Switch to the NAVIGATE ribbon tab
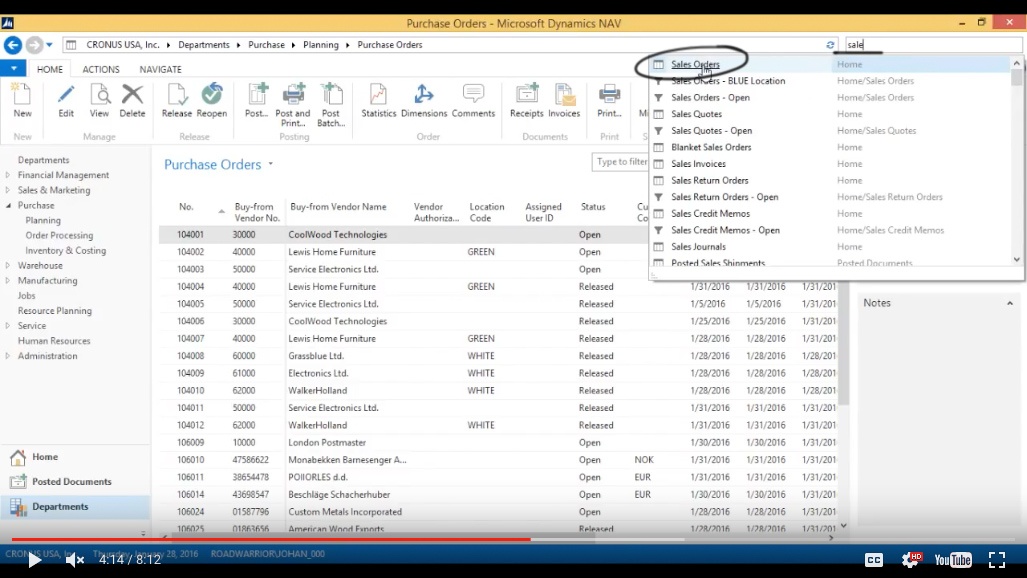1027x578 pixels. (x=160, y=69)
